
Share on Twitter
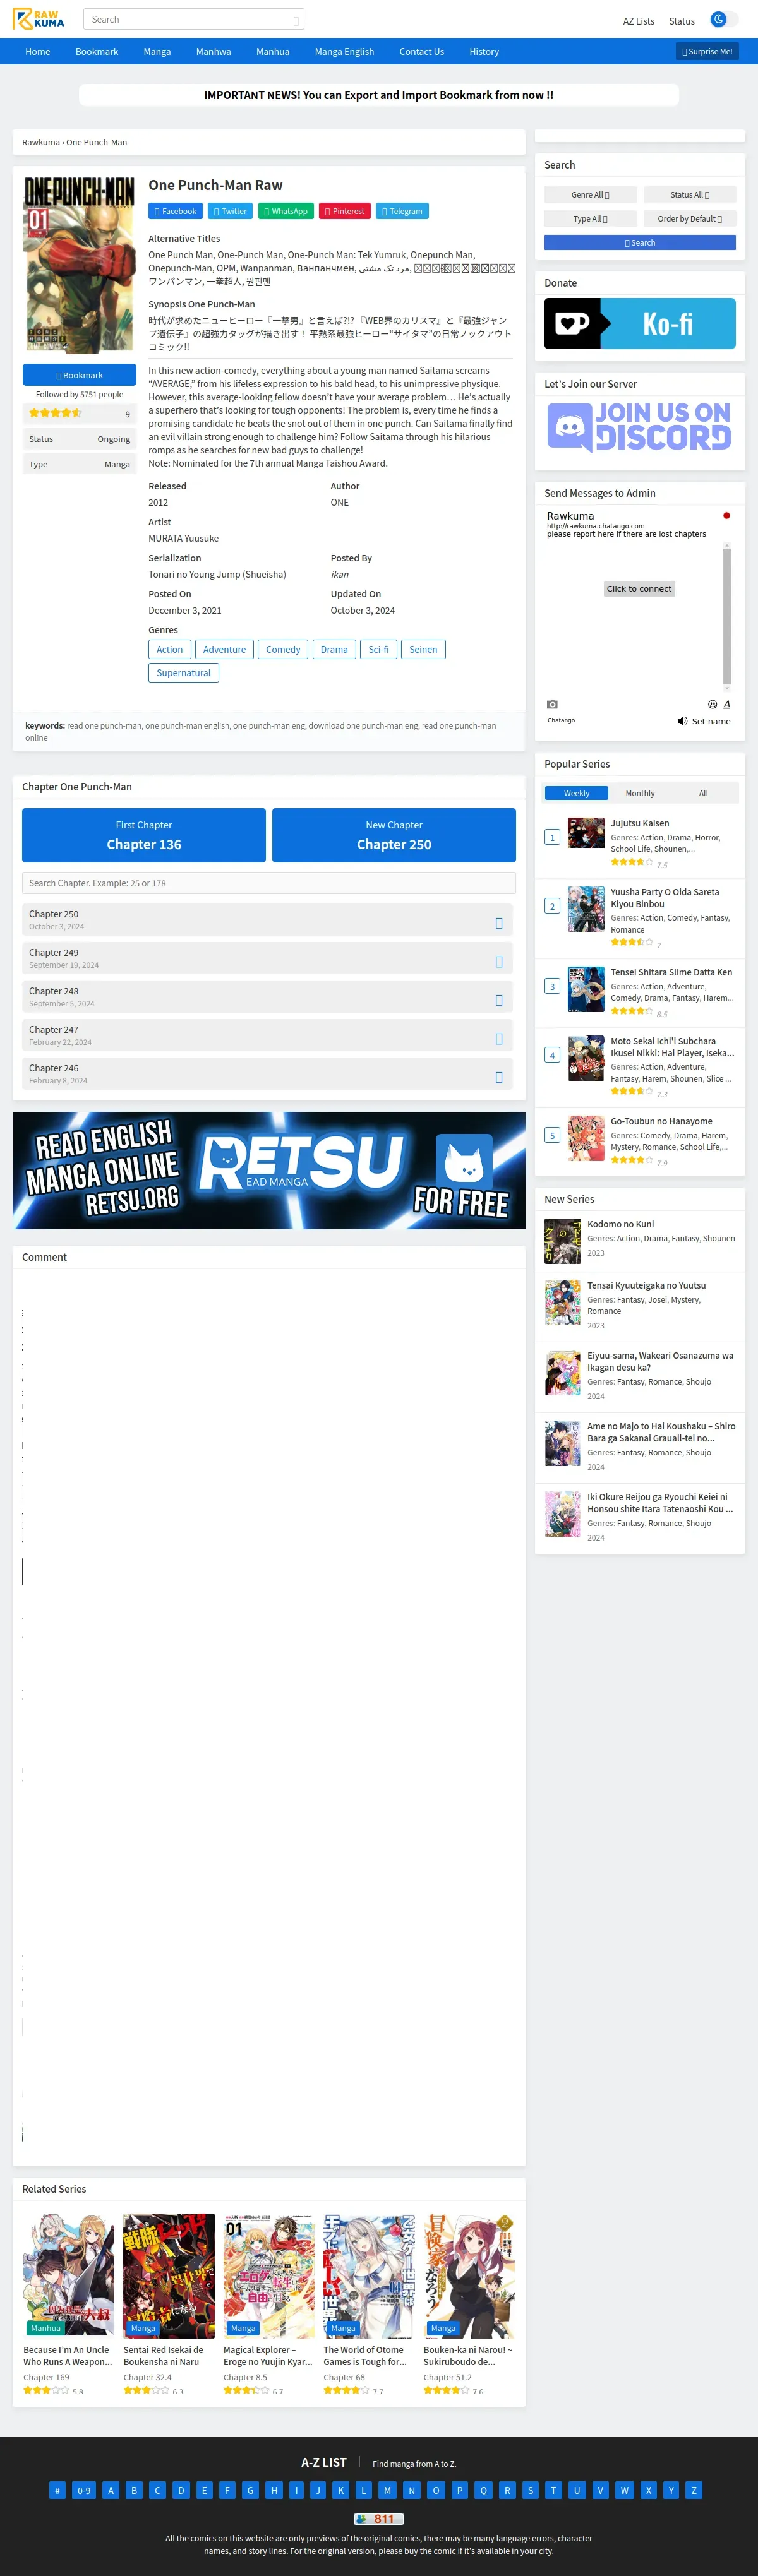pos(230,211)
